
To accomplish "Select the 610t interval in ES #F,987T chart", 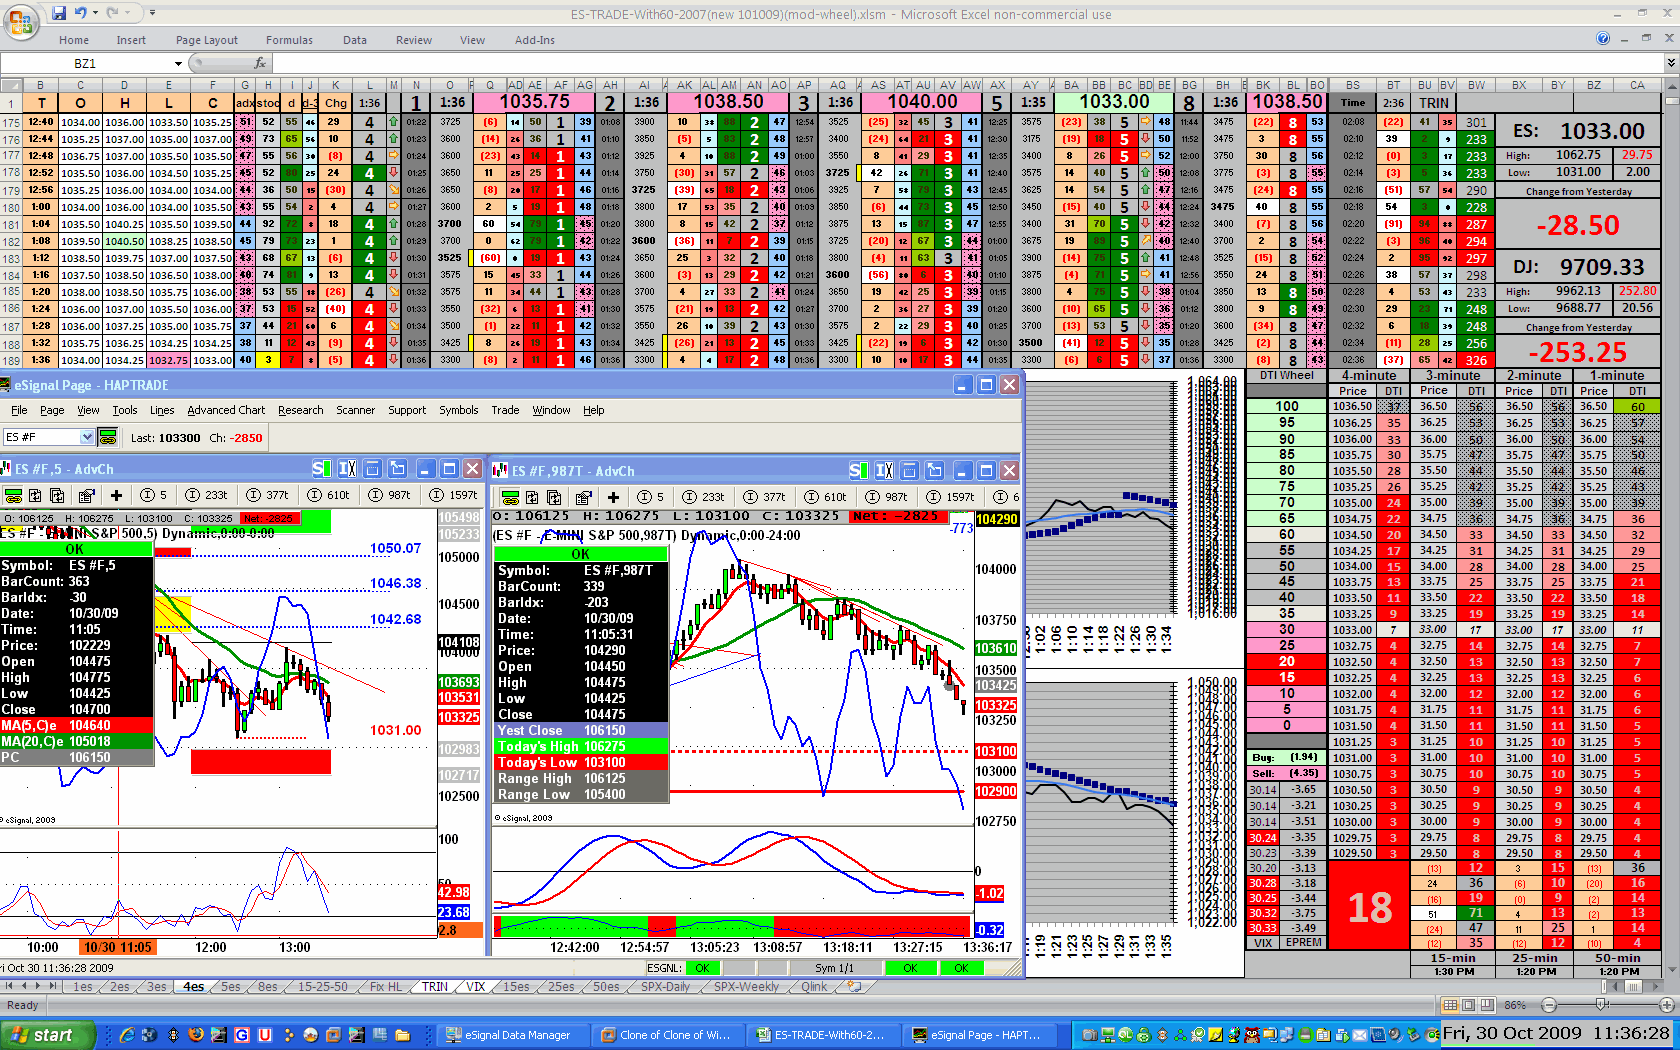I will pyautogui.click(x=827, y=497).
